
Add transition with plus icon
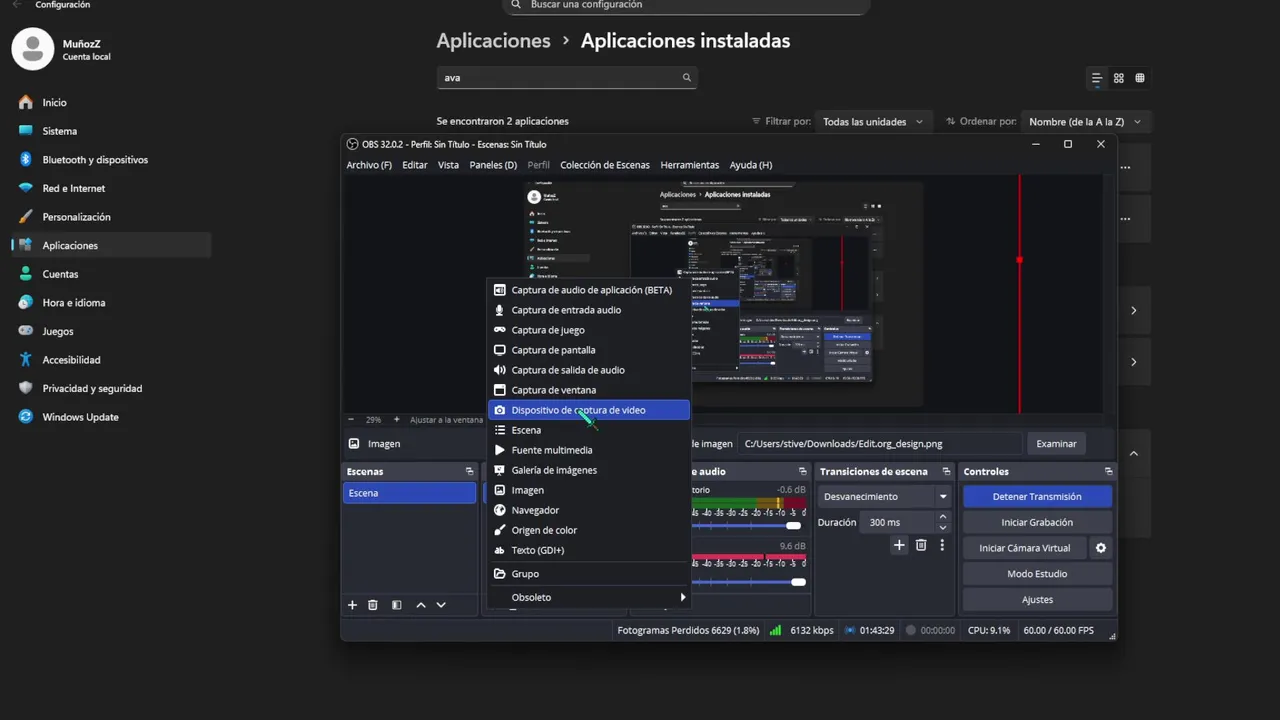[899, 545]
